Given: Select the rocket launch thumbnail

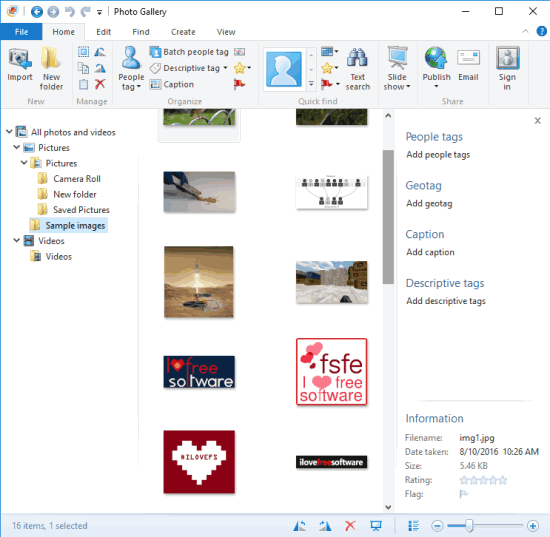Looking at the screenshot, I should [x=199, y=282].
